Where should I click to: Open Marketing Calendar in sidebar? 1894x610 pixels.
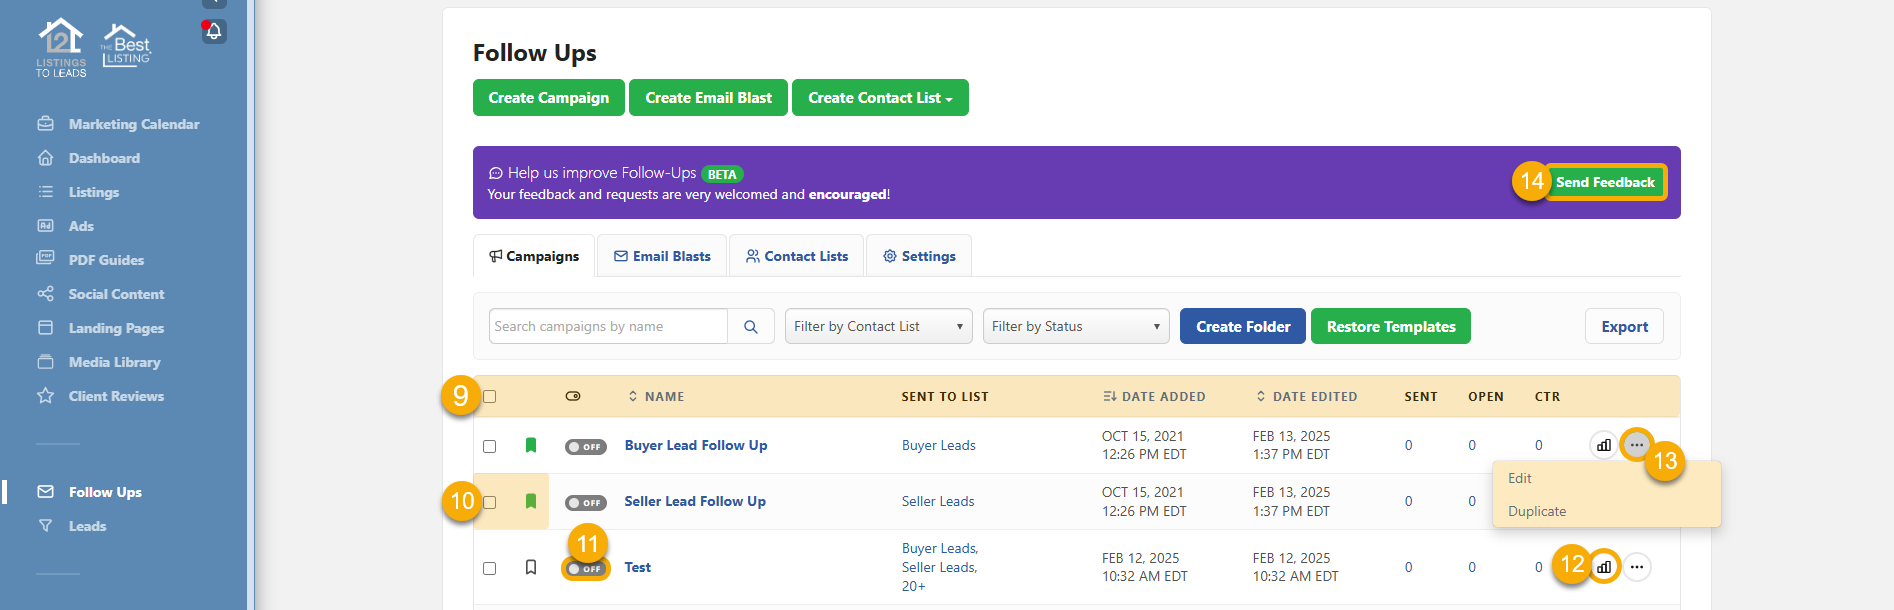(x=134, y=124)
